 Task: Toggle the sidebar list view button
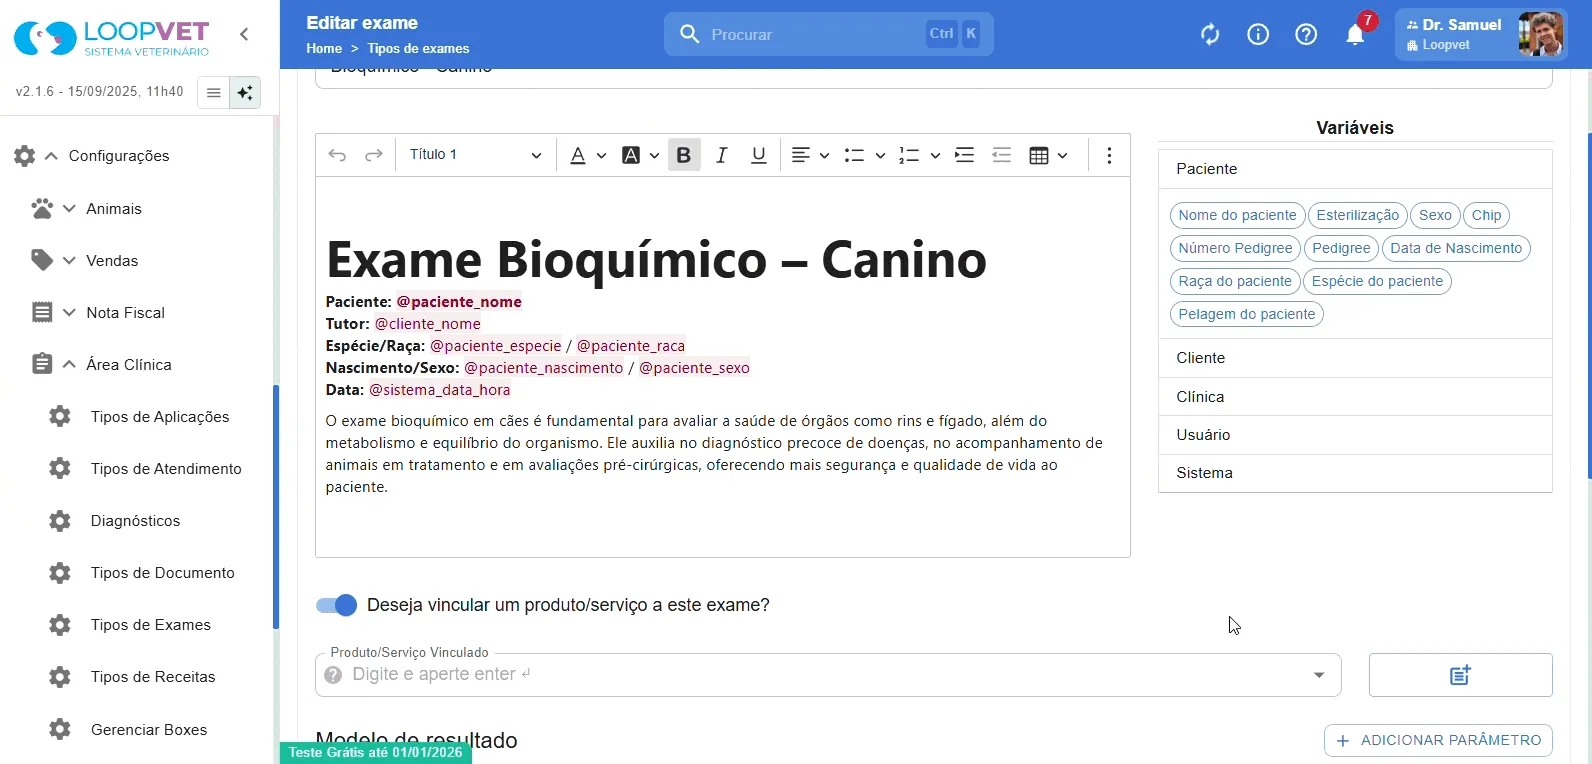(x=213, y=93)
